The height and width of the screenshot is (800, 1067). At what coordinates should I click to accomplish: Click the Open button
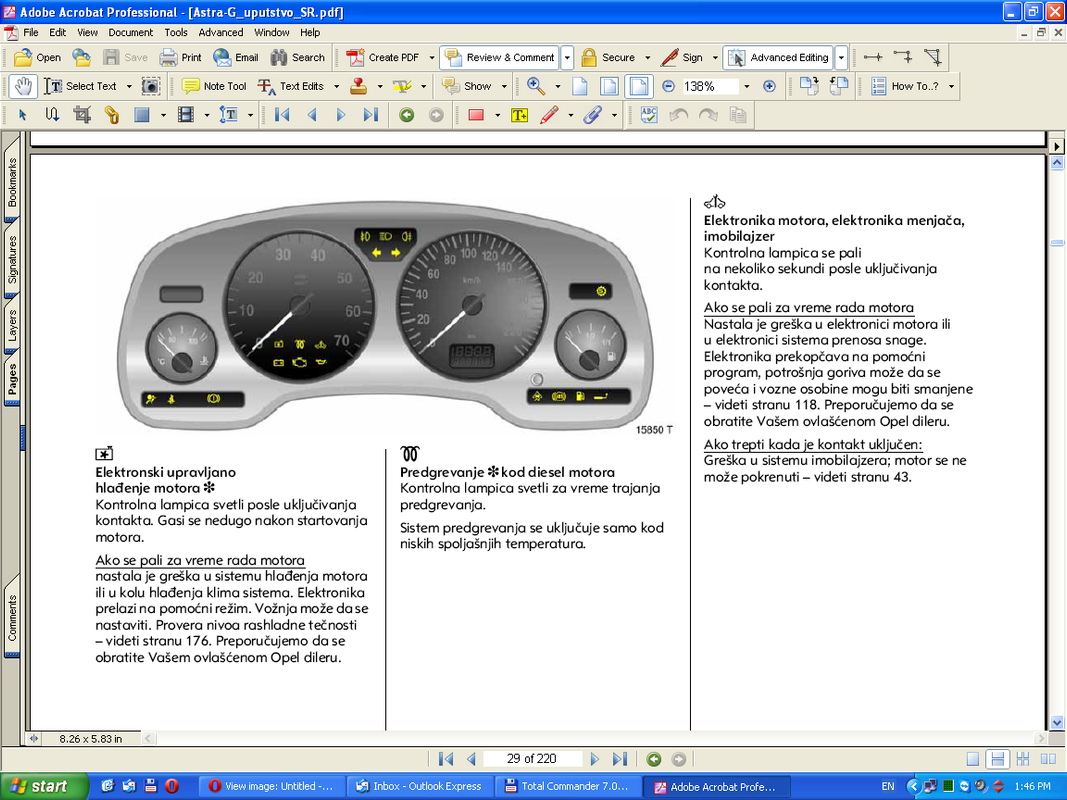37,58
